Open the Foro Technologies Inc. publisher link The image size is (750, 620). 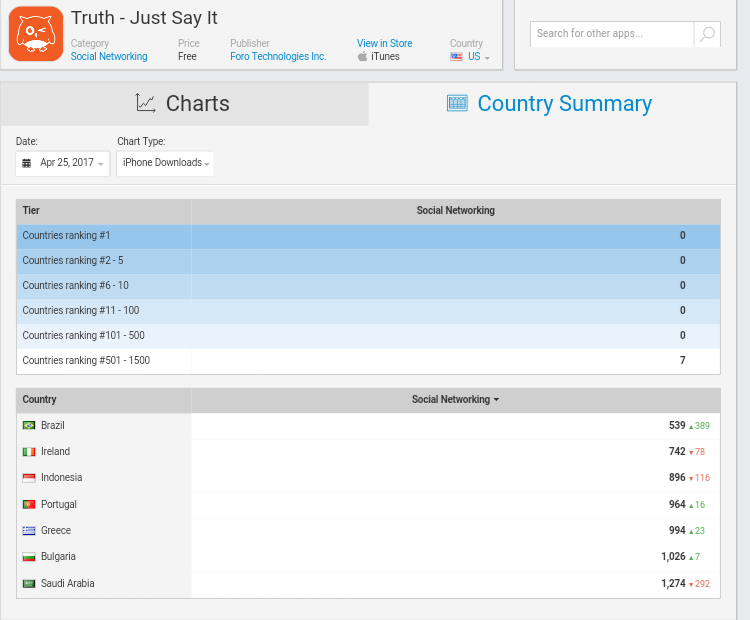(278, 57)
